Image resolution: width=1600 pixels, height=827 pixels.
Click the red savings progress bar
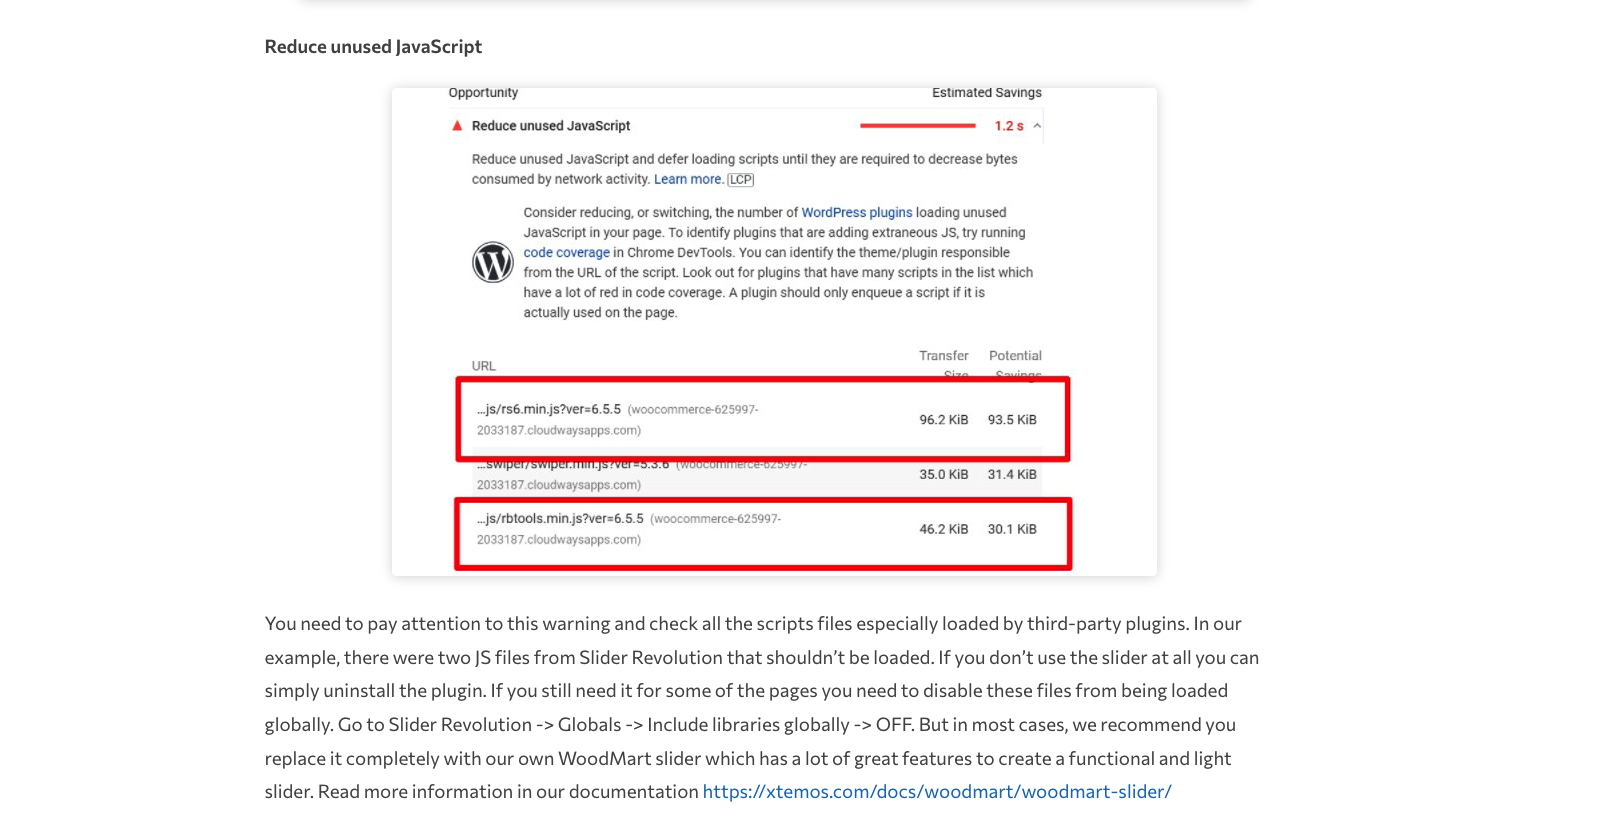point(918,126)
